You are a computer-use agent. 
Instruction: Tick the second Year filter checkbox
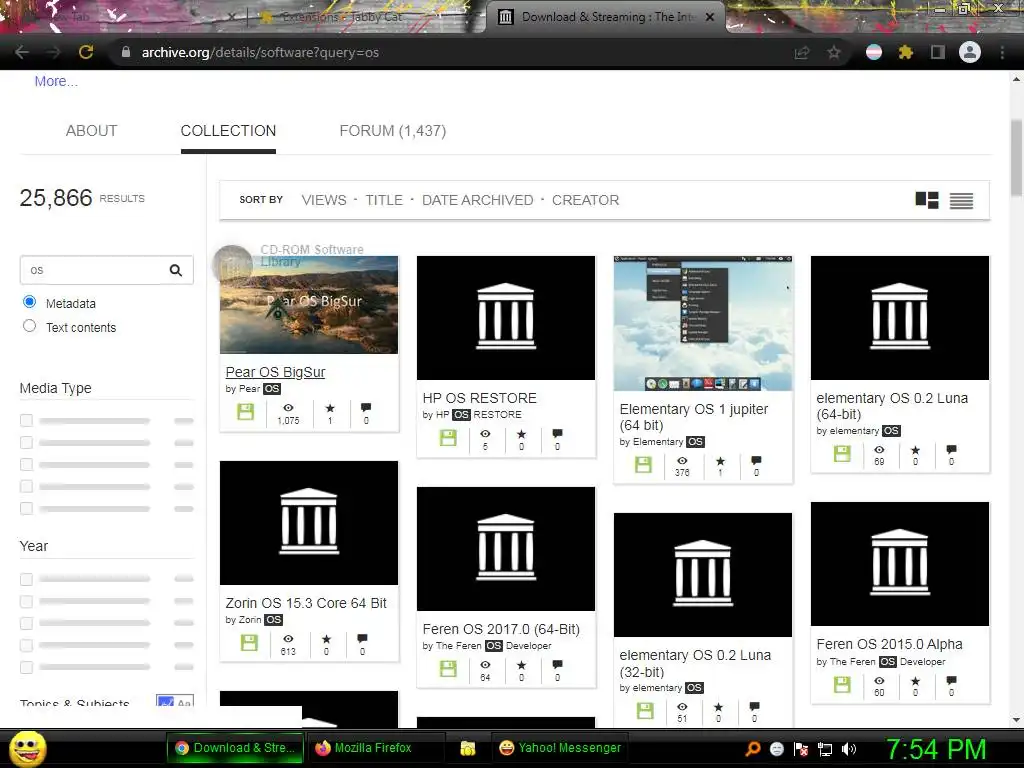[x=26, y=601]
